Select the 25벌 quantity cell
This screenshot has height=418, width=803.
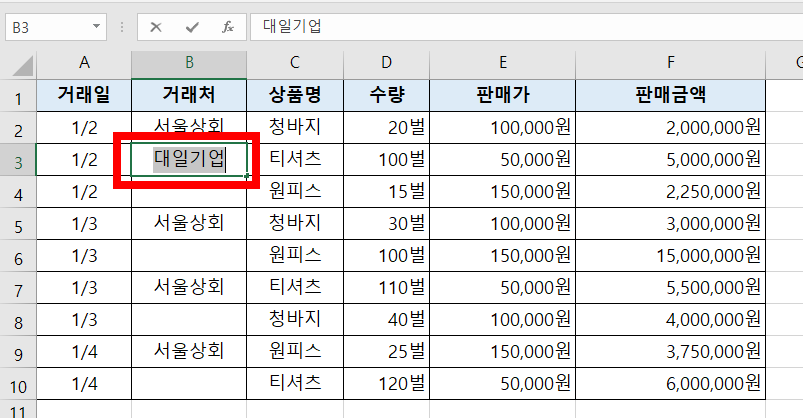tap(387, 351)
